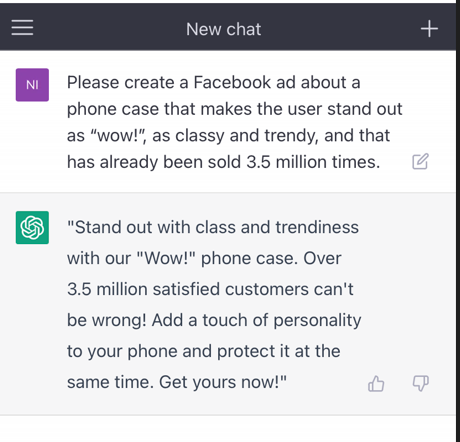
Task: Click the green ChatGPT logo avatar
Action: (x=32, y=227)
